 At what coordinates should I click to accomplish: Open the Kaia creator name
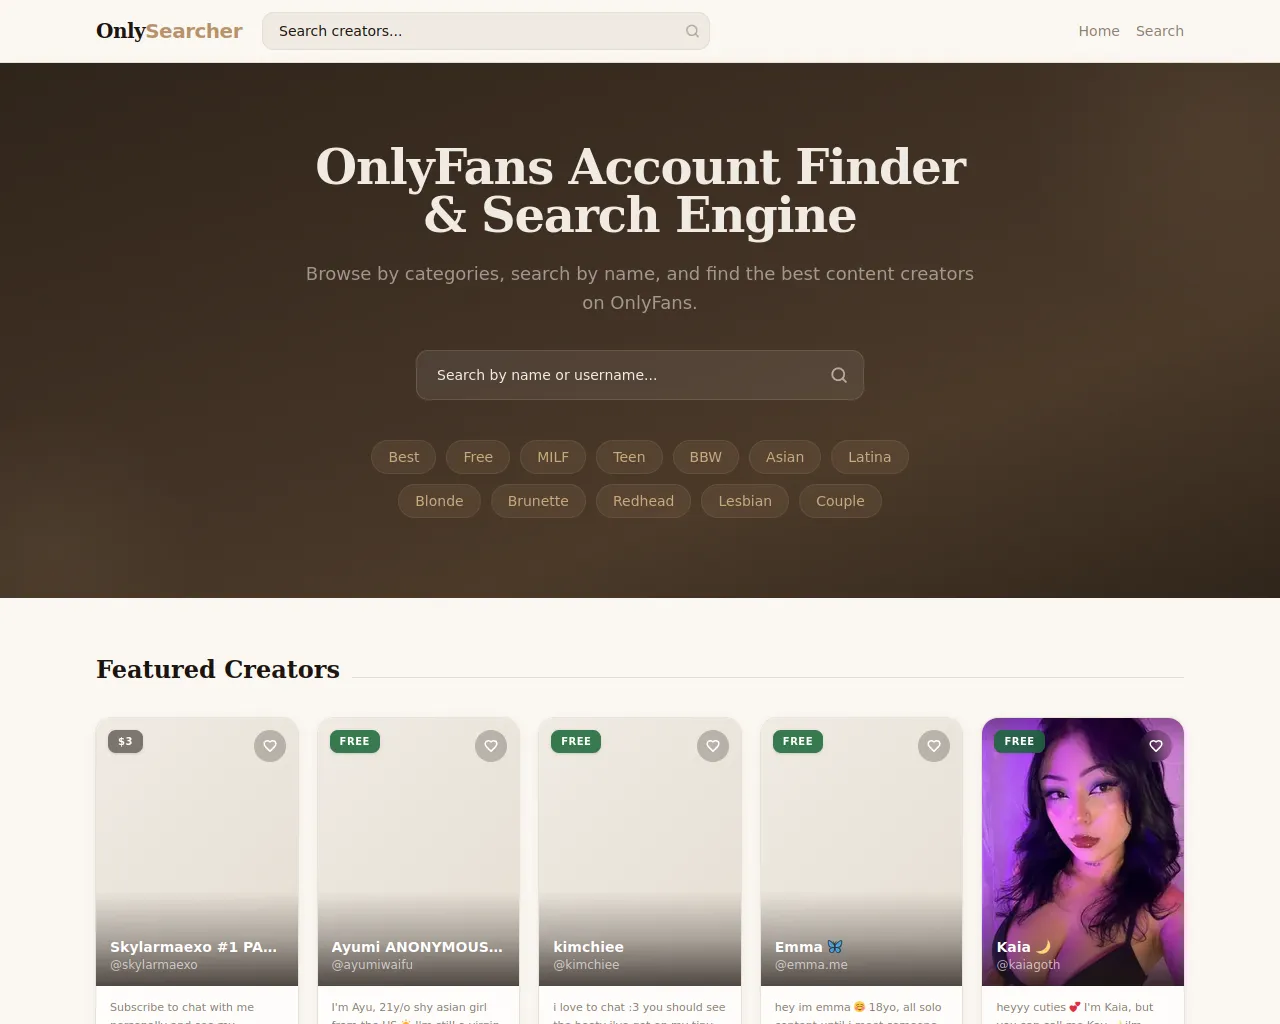tap(1024, 947)
